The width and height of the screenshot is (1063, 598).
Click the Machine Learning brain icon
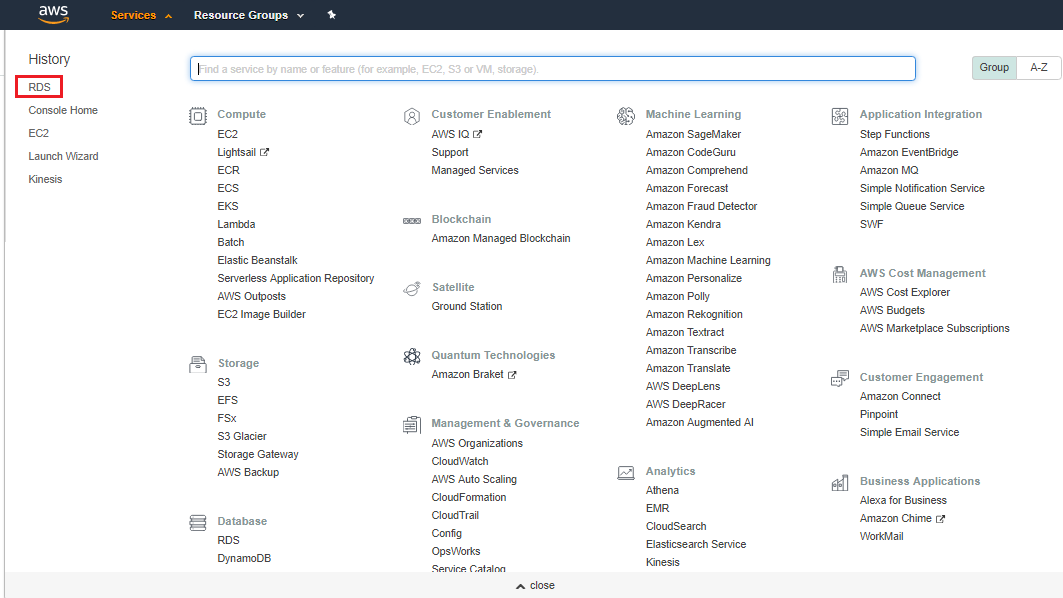pos(626,116)
